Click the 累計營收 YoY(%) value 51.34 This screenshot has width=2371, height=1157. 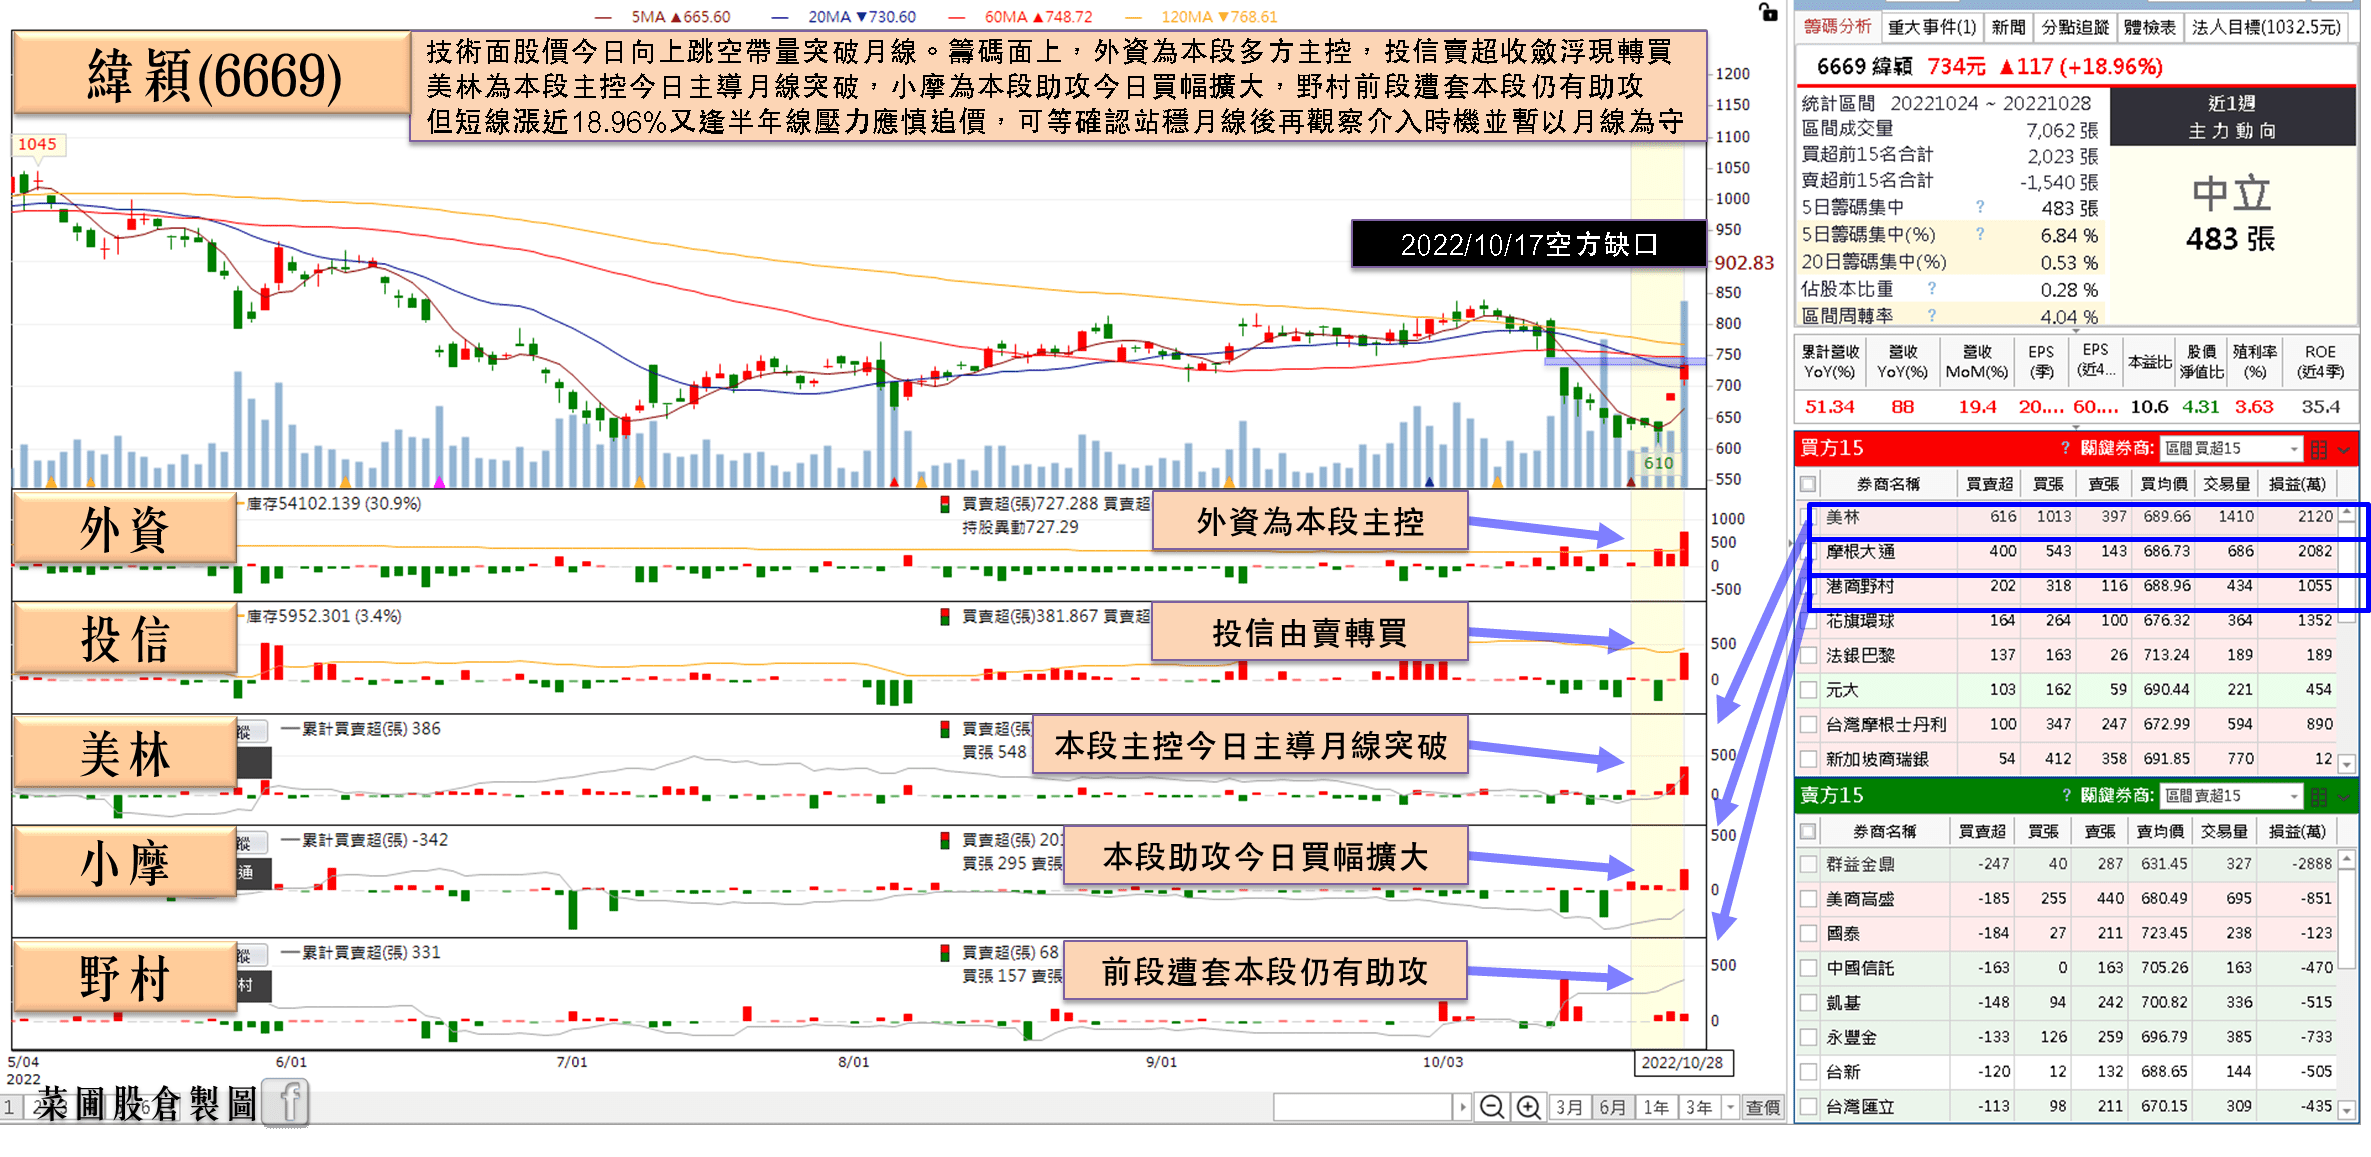pos(1829,407)
